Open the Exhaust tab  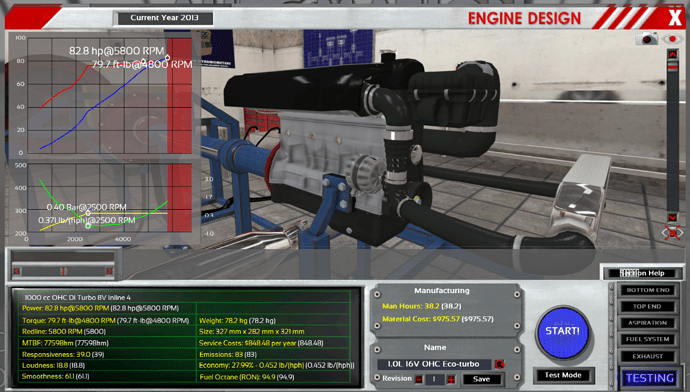click(648, 356)
